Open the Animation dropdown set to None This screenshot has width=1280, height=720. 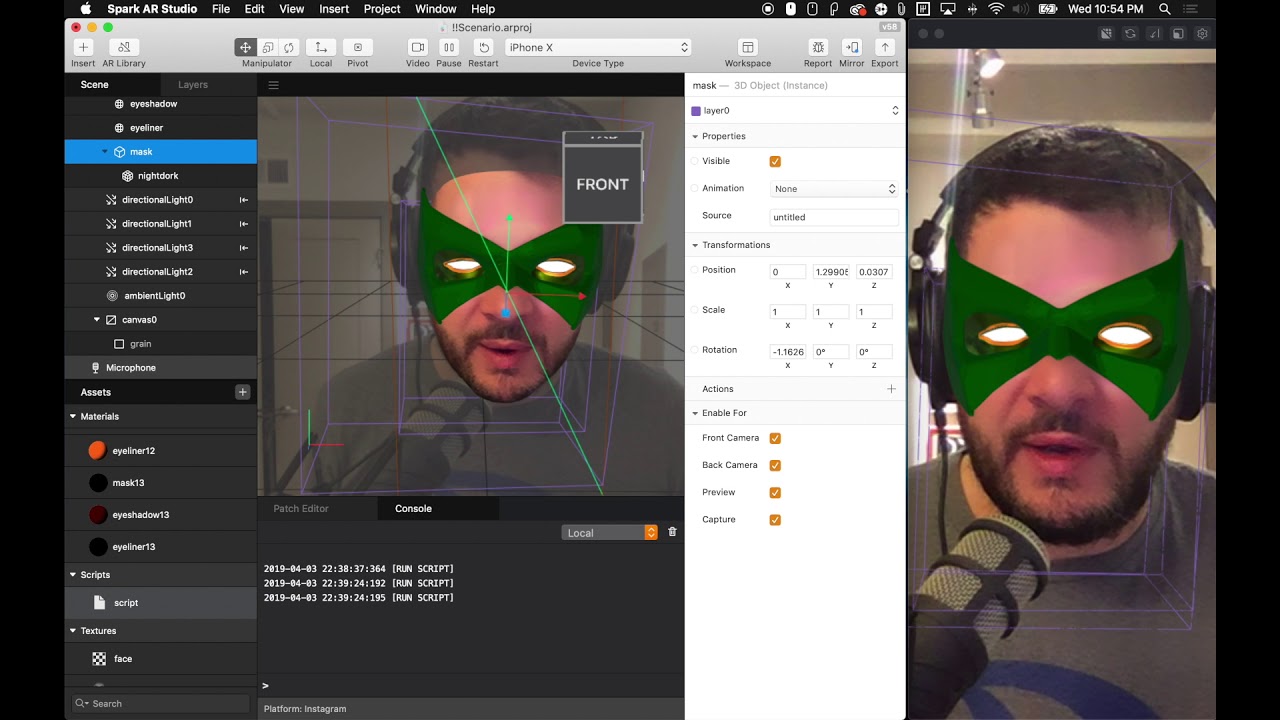(x=834, y=189)
